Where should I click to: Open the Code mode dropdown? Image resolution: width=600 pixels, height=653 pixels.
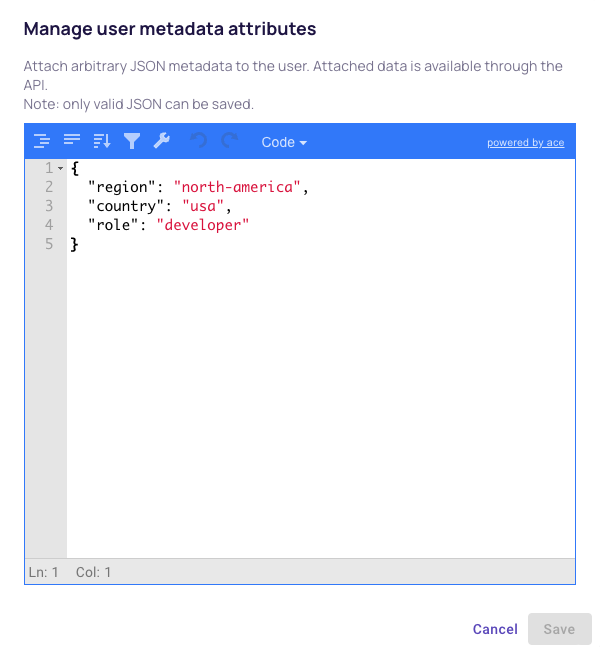pos(284,142)
